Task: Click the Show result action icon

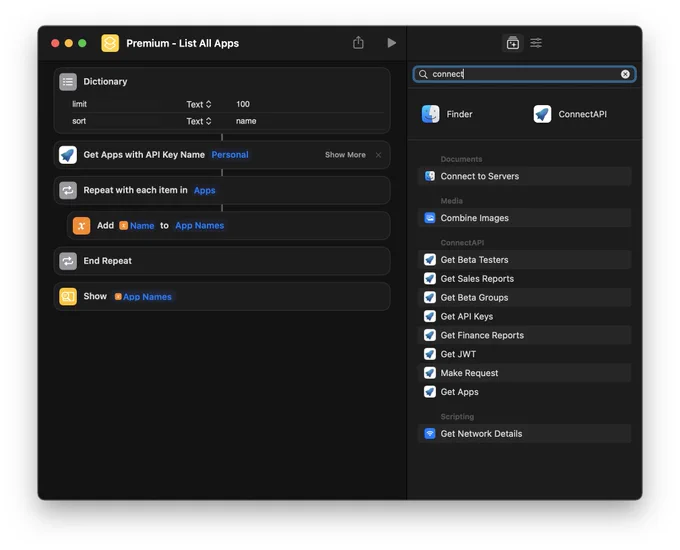Action: click(x=68, y=297)
